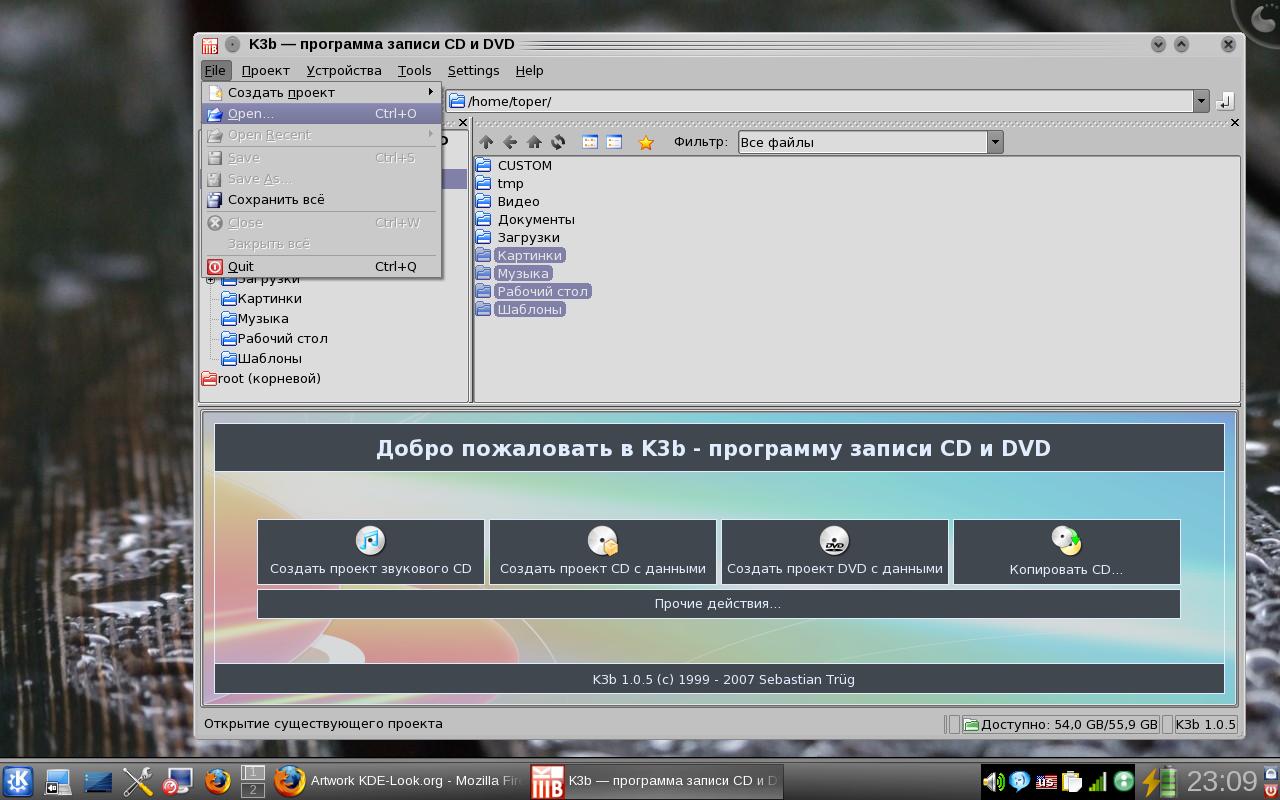Click Доступно: 54,0 GB/55,9 GB status entry
Viewport: 1280px width, 800px height.
click(x=1061, y=725)
